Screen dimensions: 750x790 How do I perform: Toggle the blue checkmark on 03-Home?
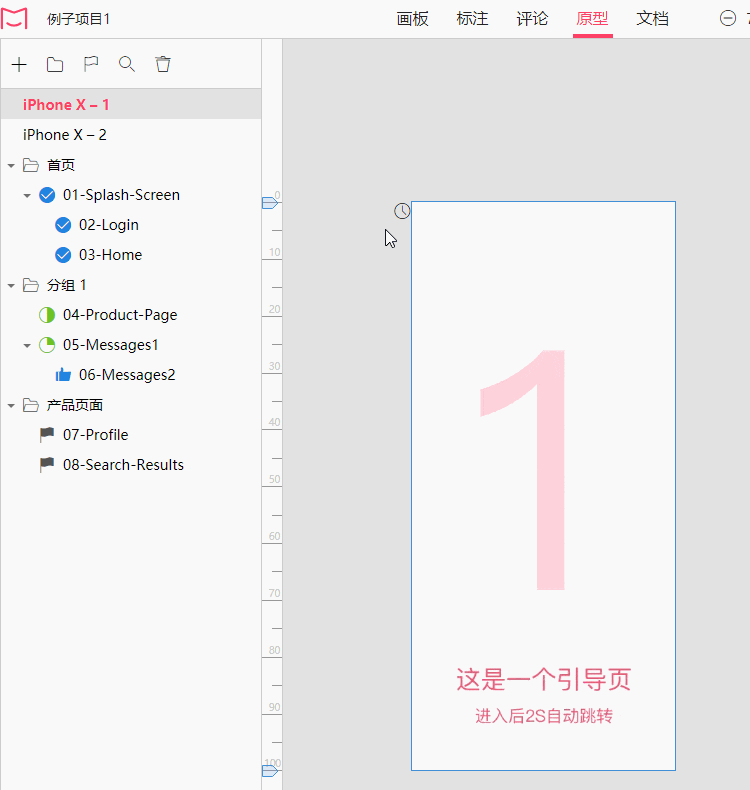click(x=63, y=255)
